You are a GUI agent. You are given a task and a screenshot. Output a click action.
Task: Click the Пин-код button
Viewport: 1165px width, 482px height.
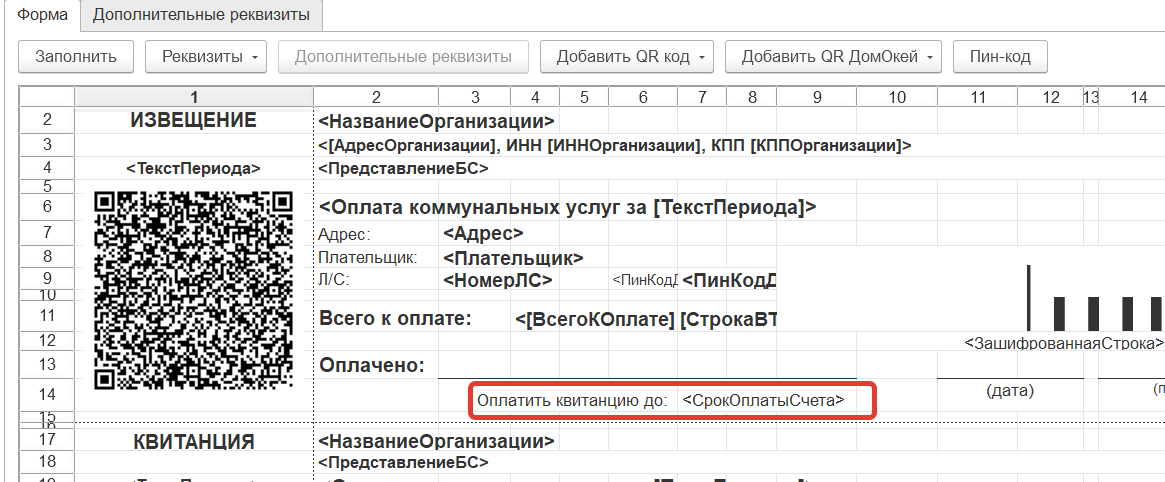click(1000, 57)
